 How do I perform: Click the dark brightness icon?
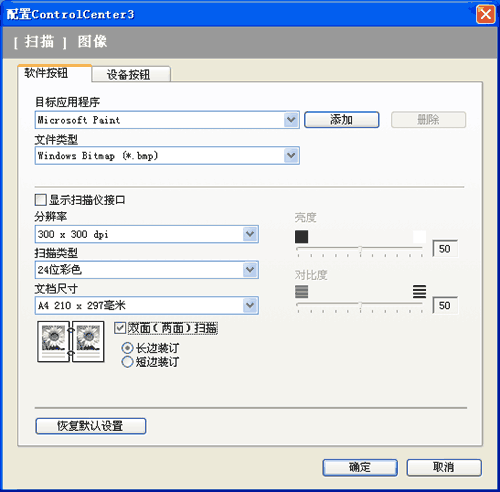[301, 237]
